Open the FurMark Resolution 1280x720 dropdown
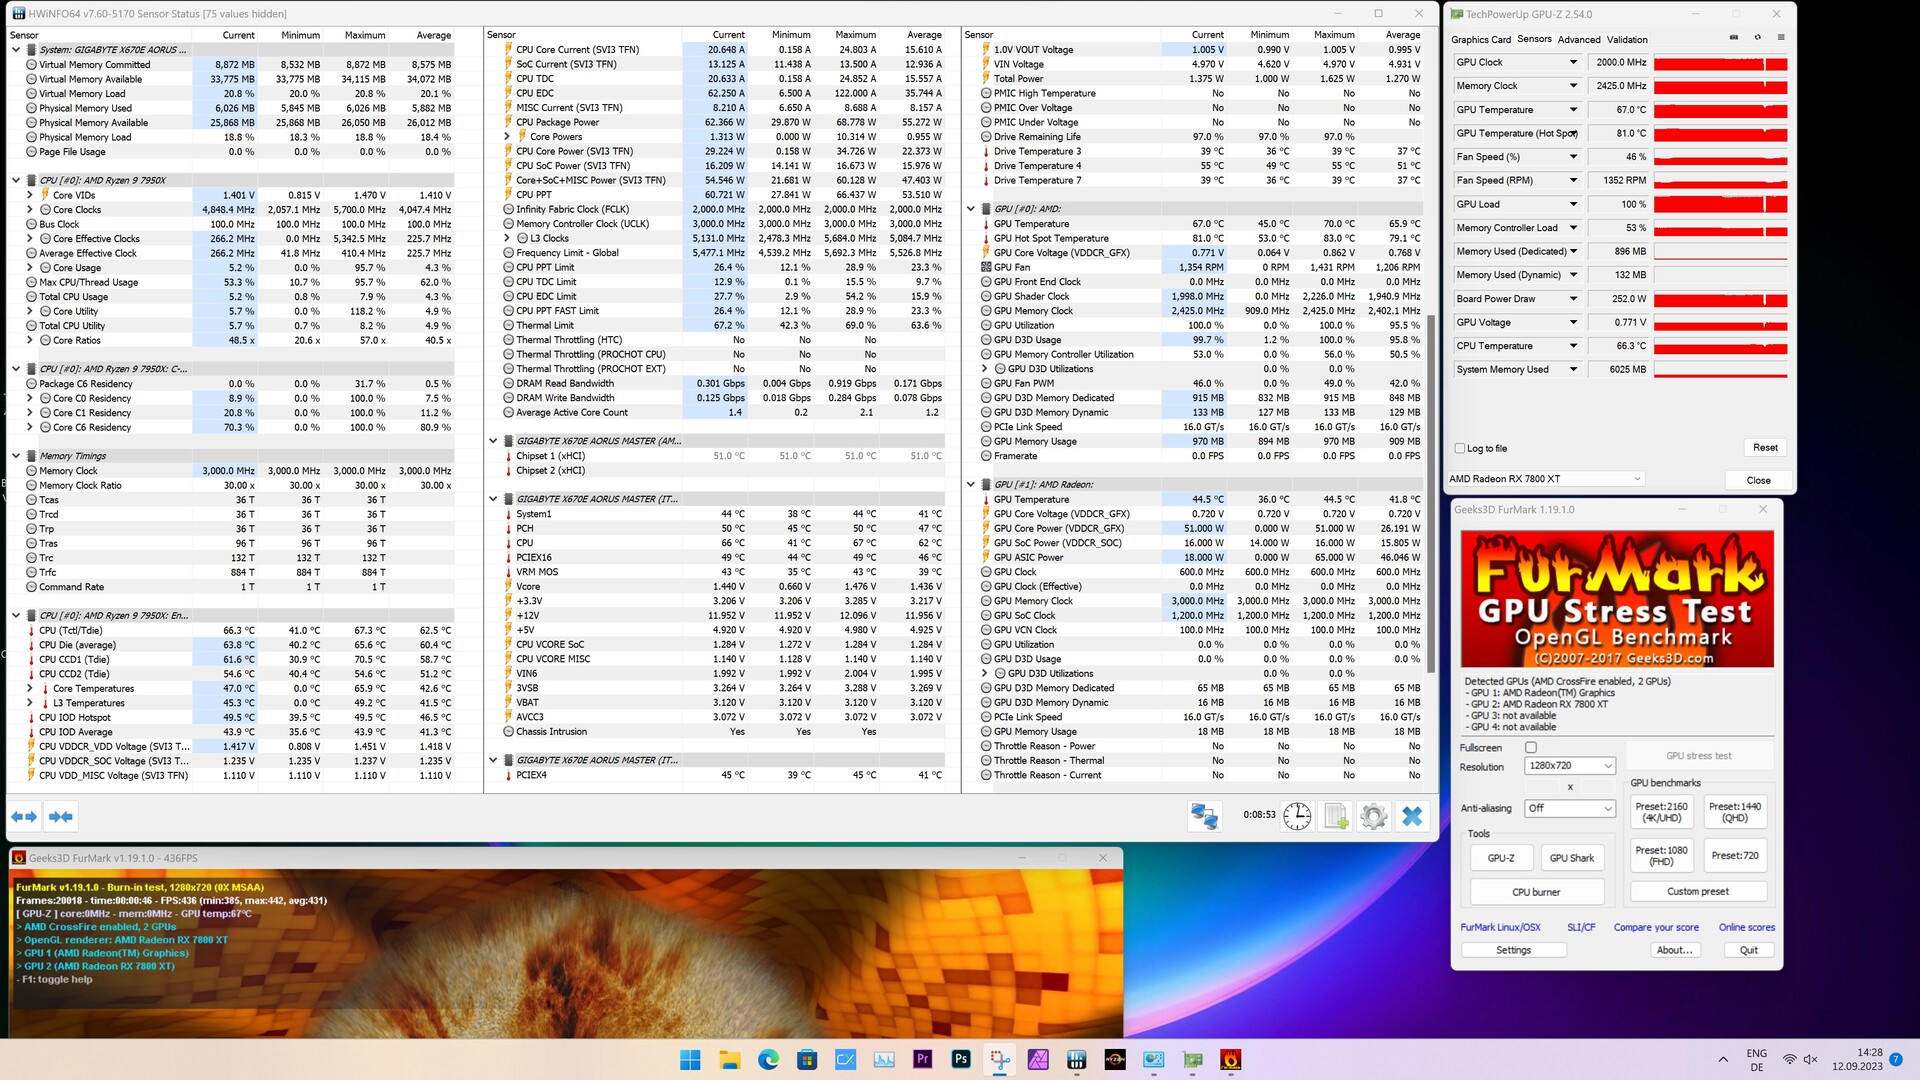Viewport: 1920px width, 1080px height. click(1569, 766)
